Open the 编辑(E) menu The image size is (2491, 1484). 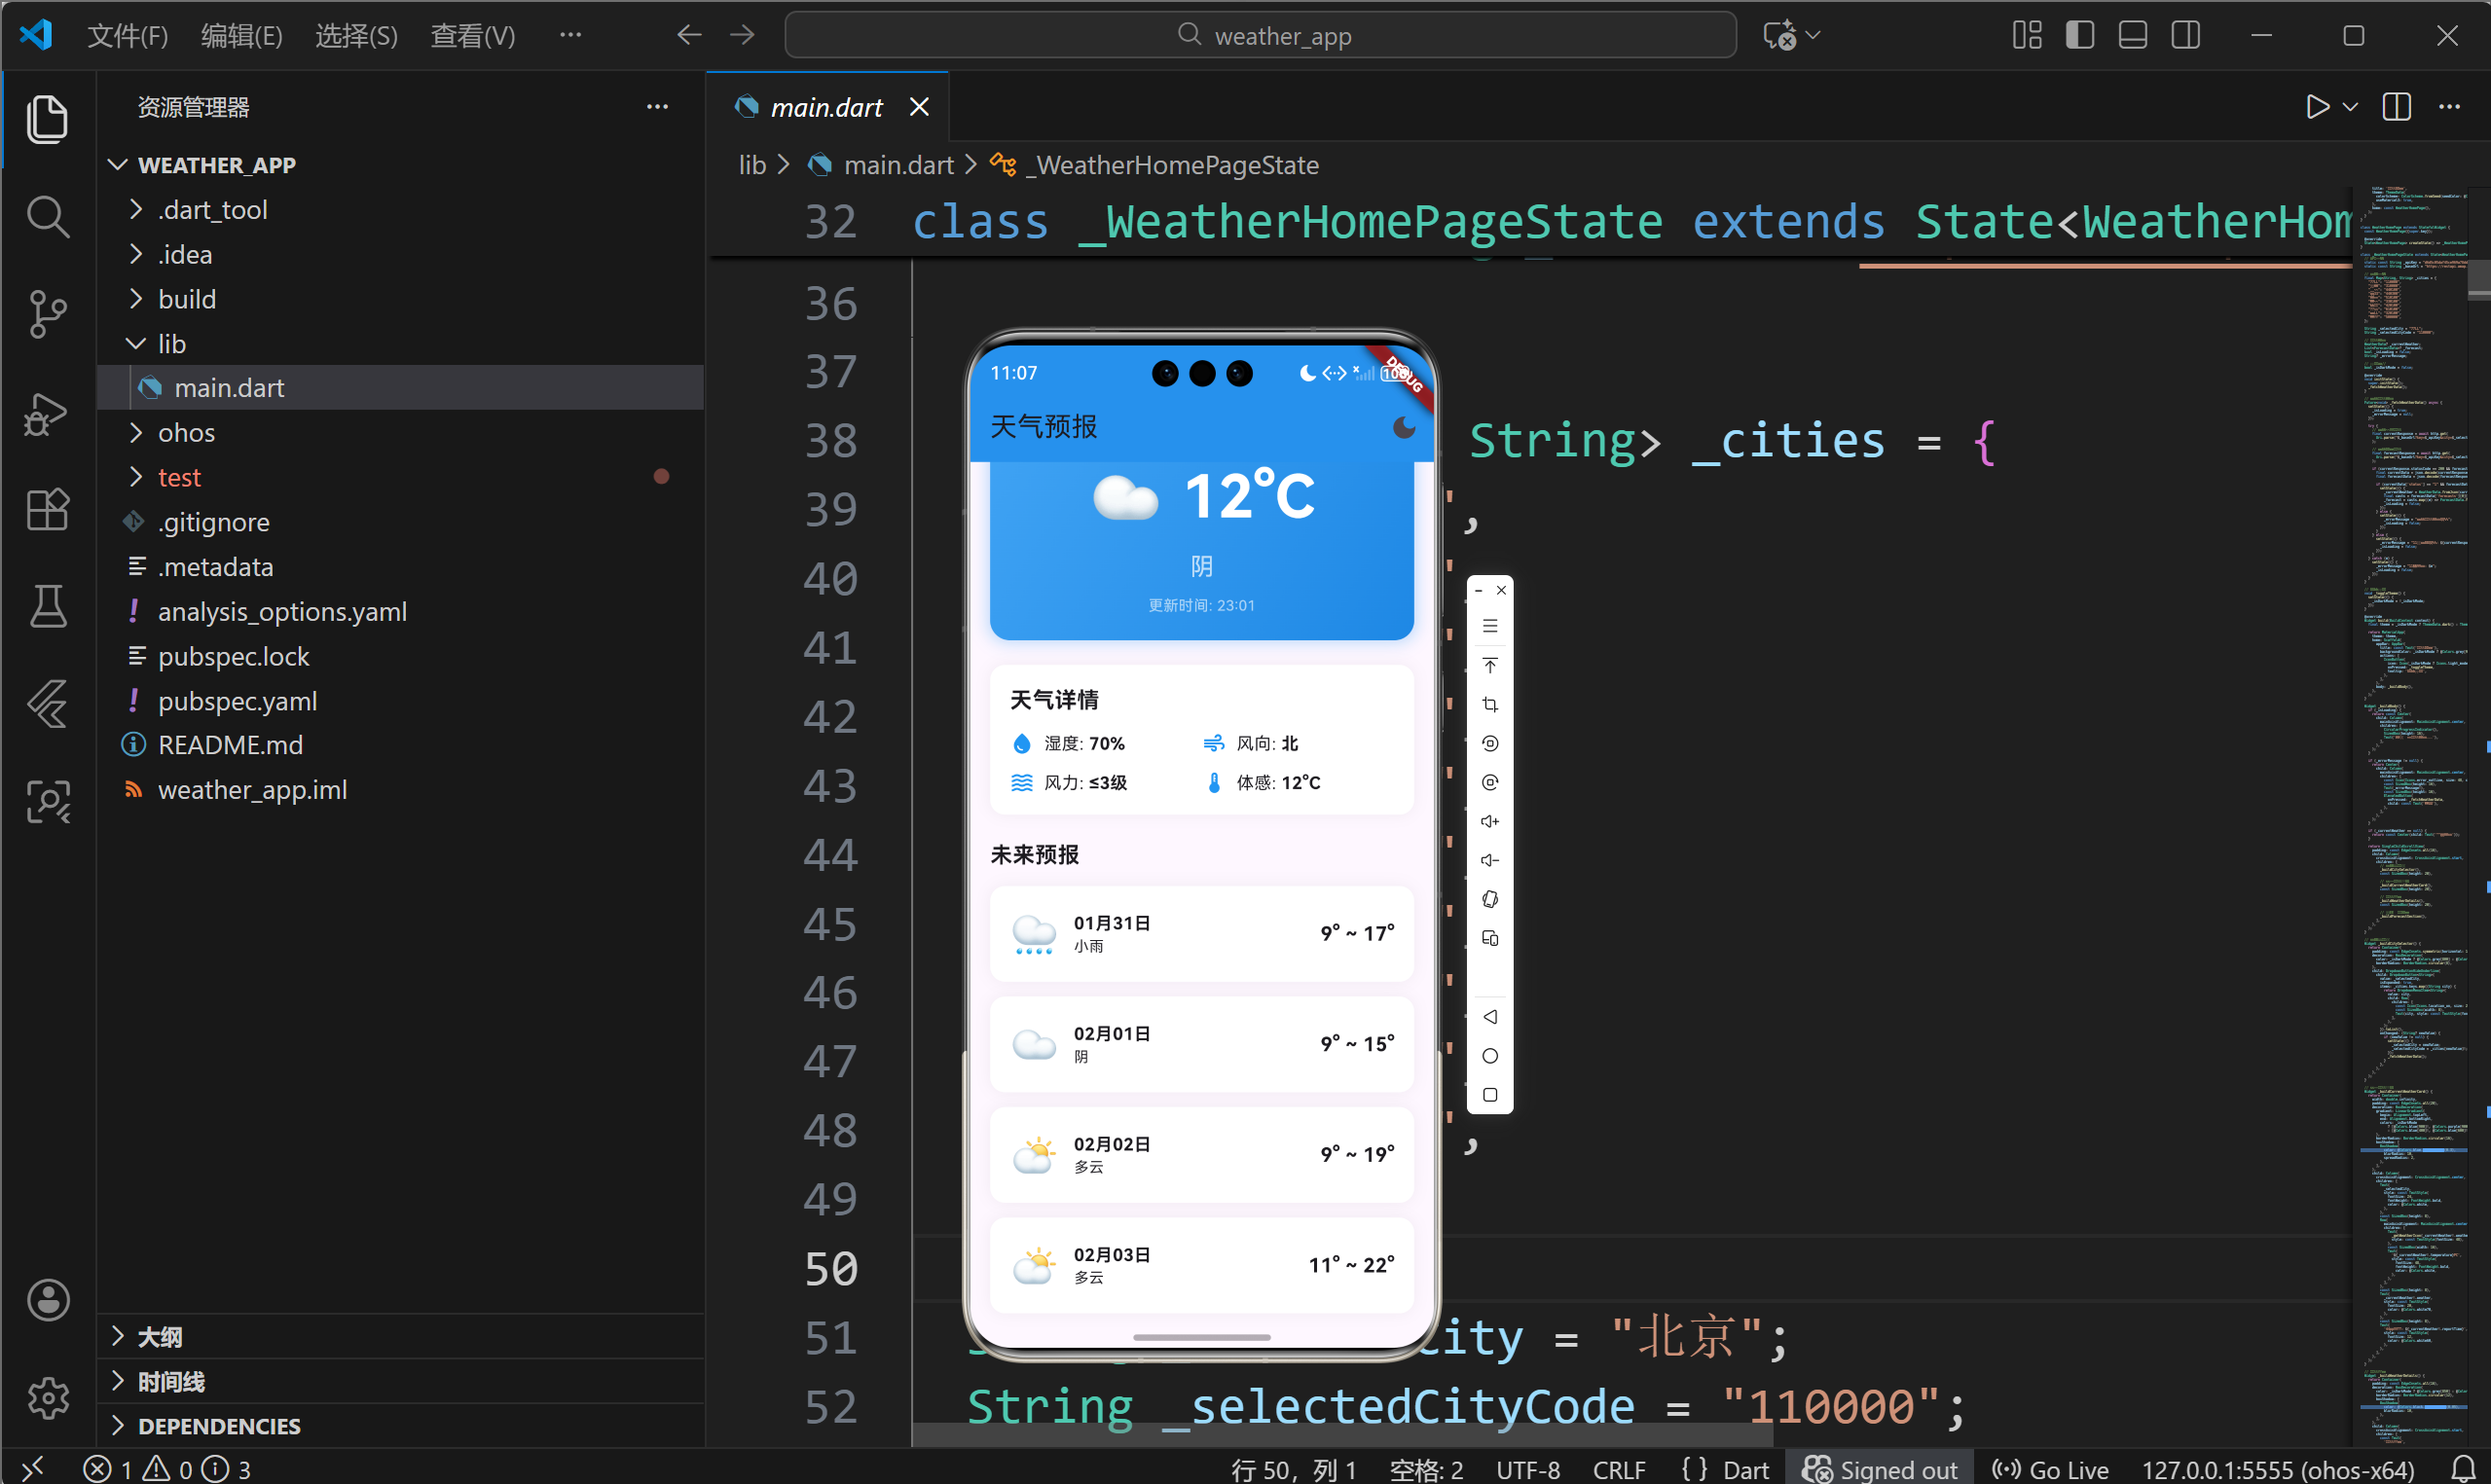coord(241,36)
